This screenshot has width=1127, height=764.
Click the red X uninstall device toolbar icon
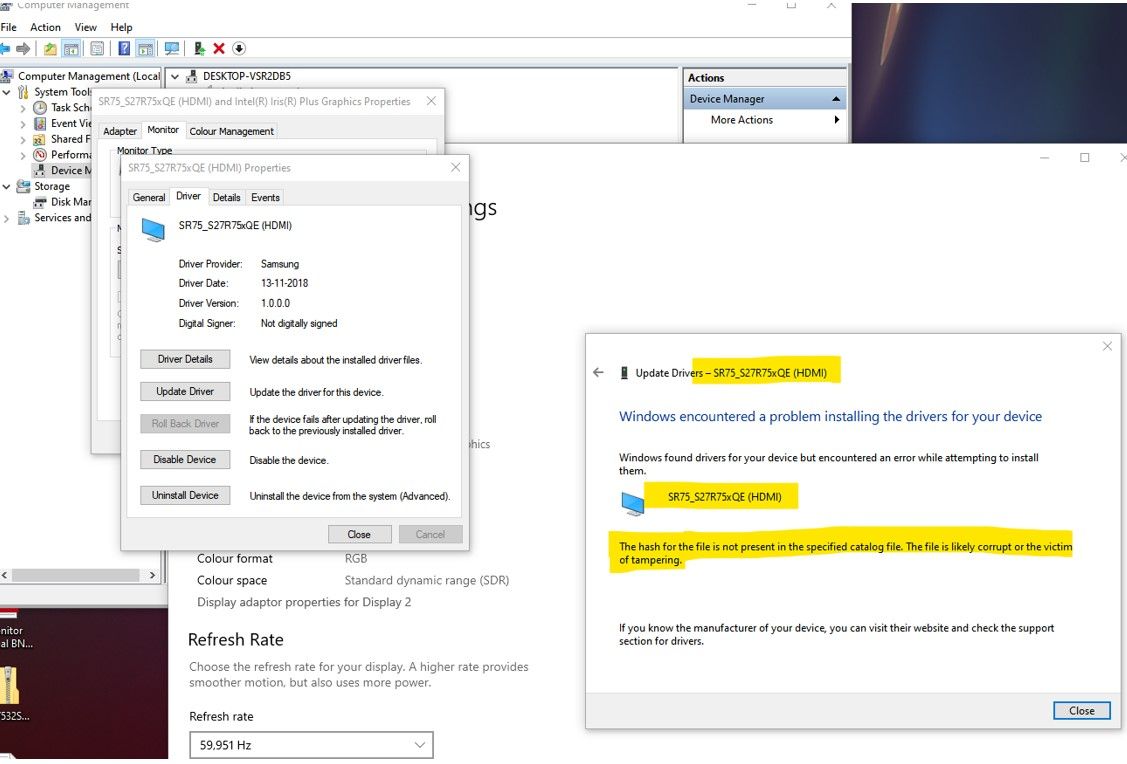coord(219,48)
